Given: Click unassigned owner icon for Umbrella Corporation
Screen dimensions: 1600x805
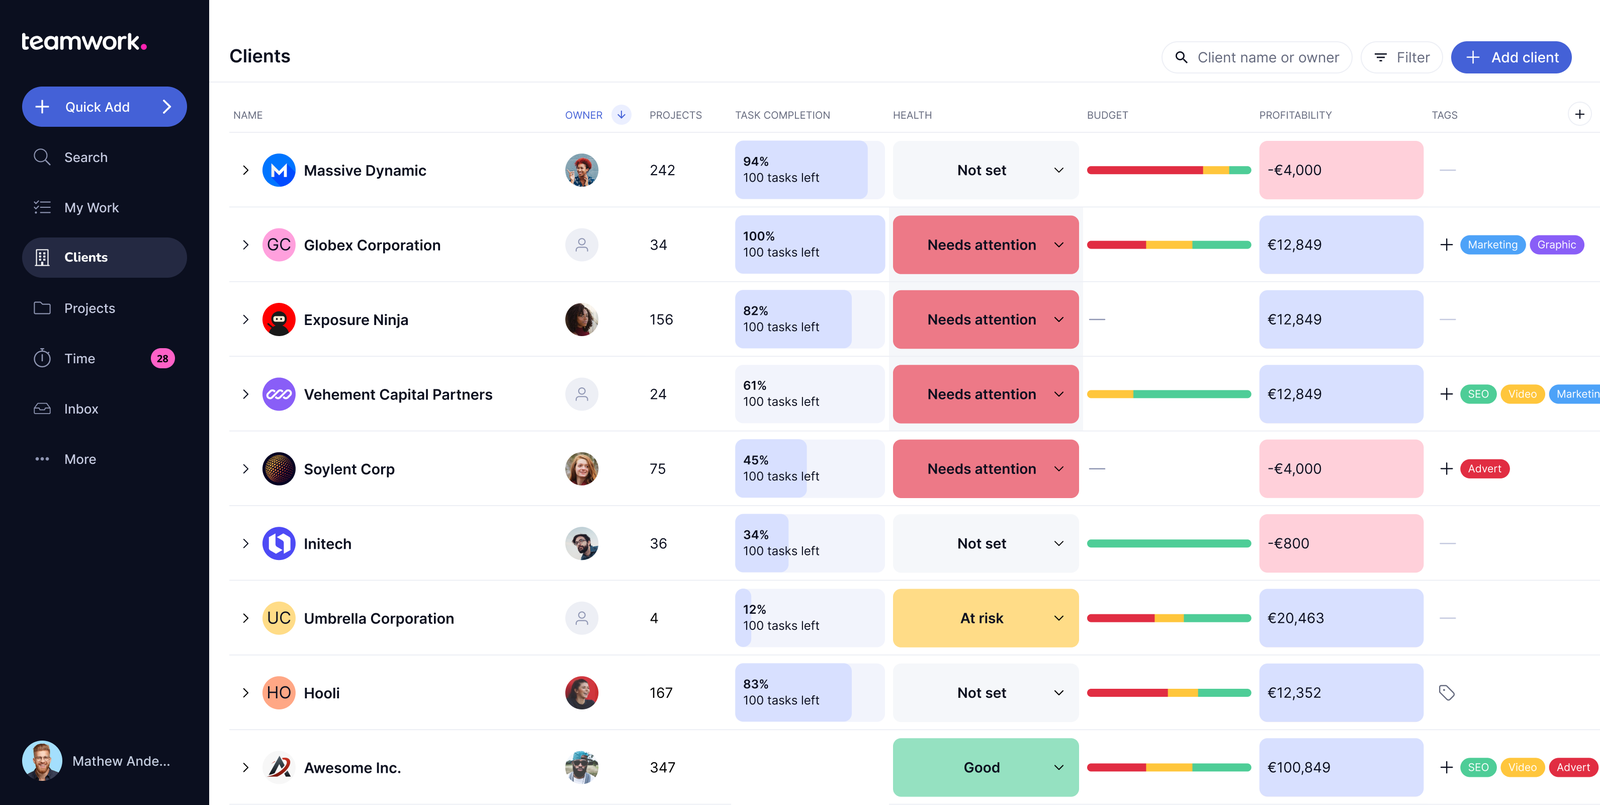Looking at the screenshot, I should tap(582, 618).
